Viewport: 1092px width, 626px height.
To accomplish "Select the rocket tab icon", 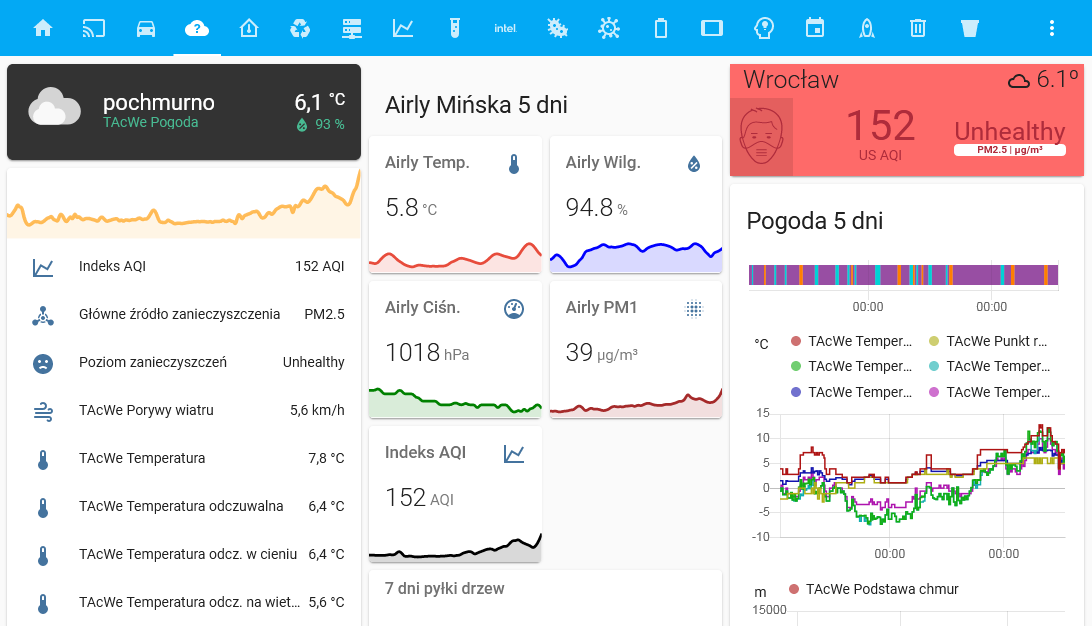I will 867,28.
